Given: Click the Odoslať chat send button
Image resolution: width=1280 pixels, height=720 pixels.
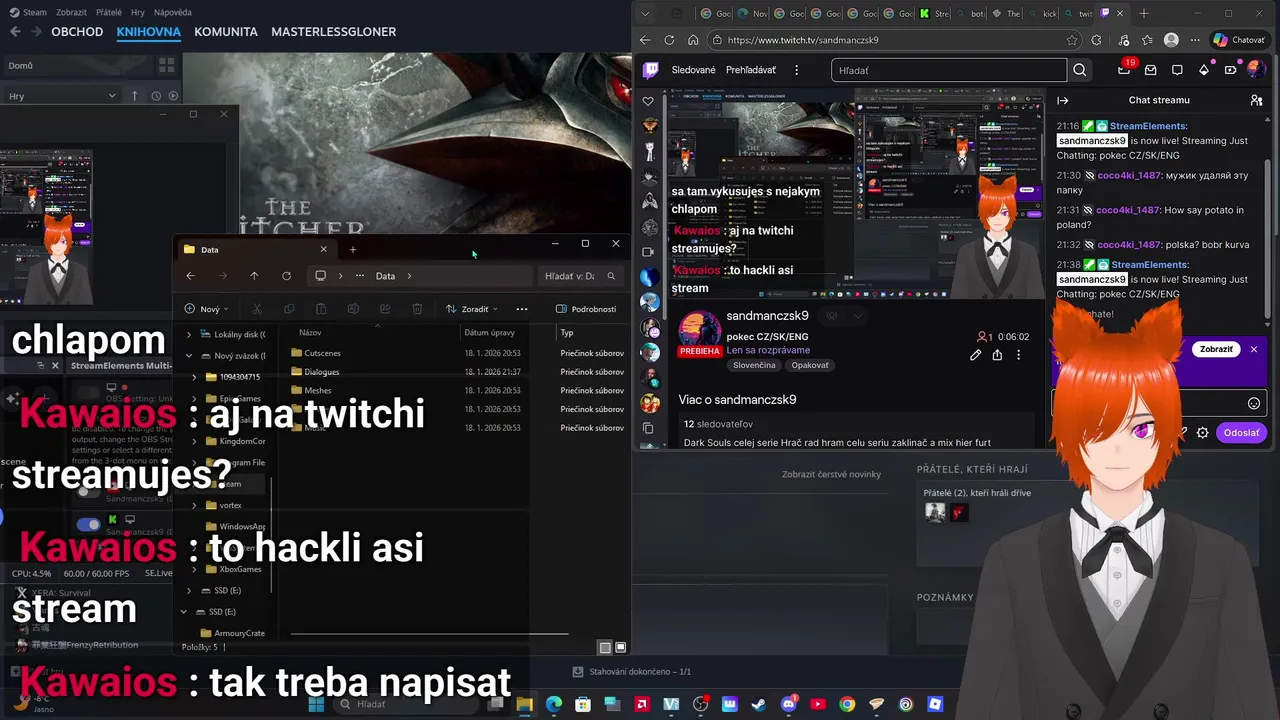Looking at the screenshot, I should [1241, 433].
